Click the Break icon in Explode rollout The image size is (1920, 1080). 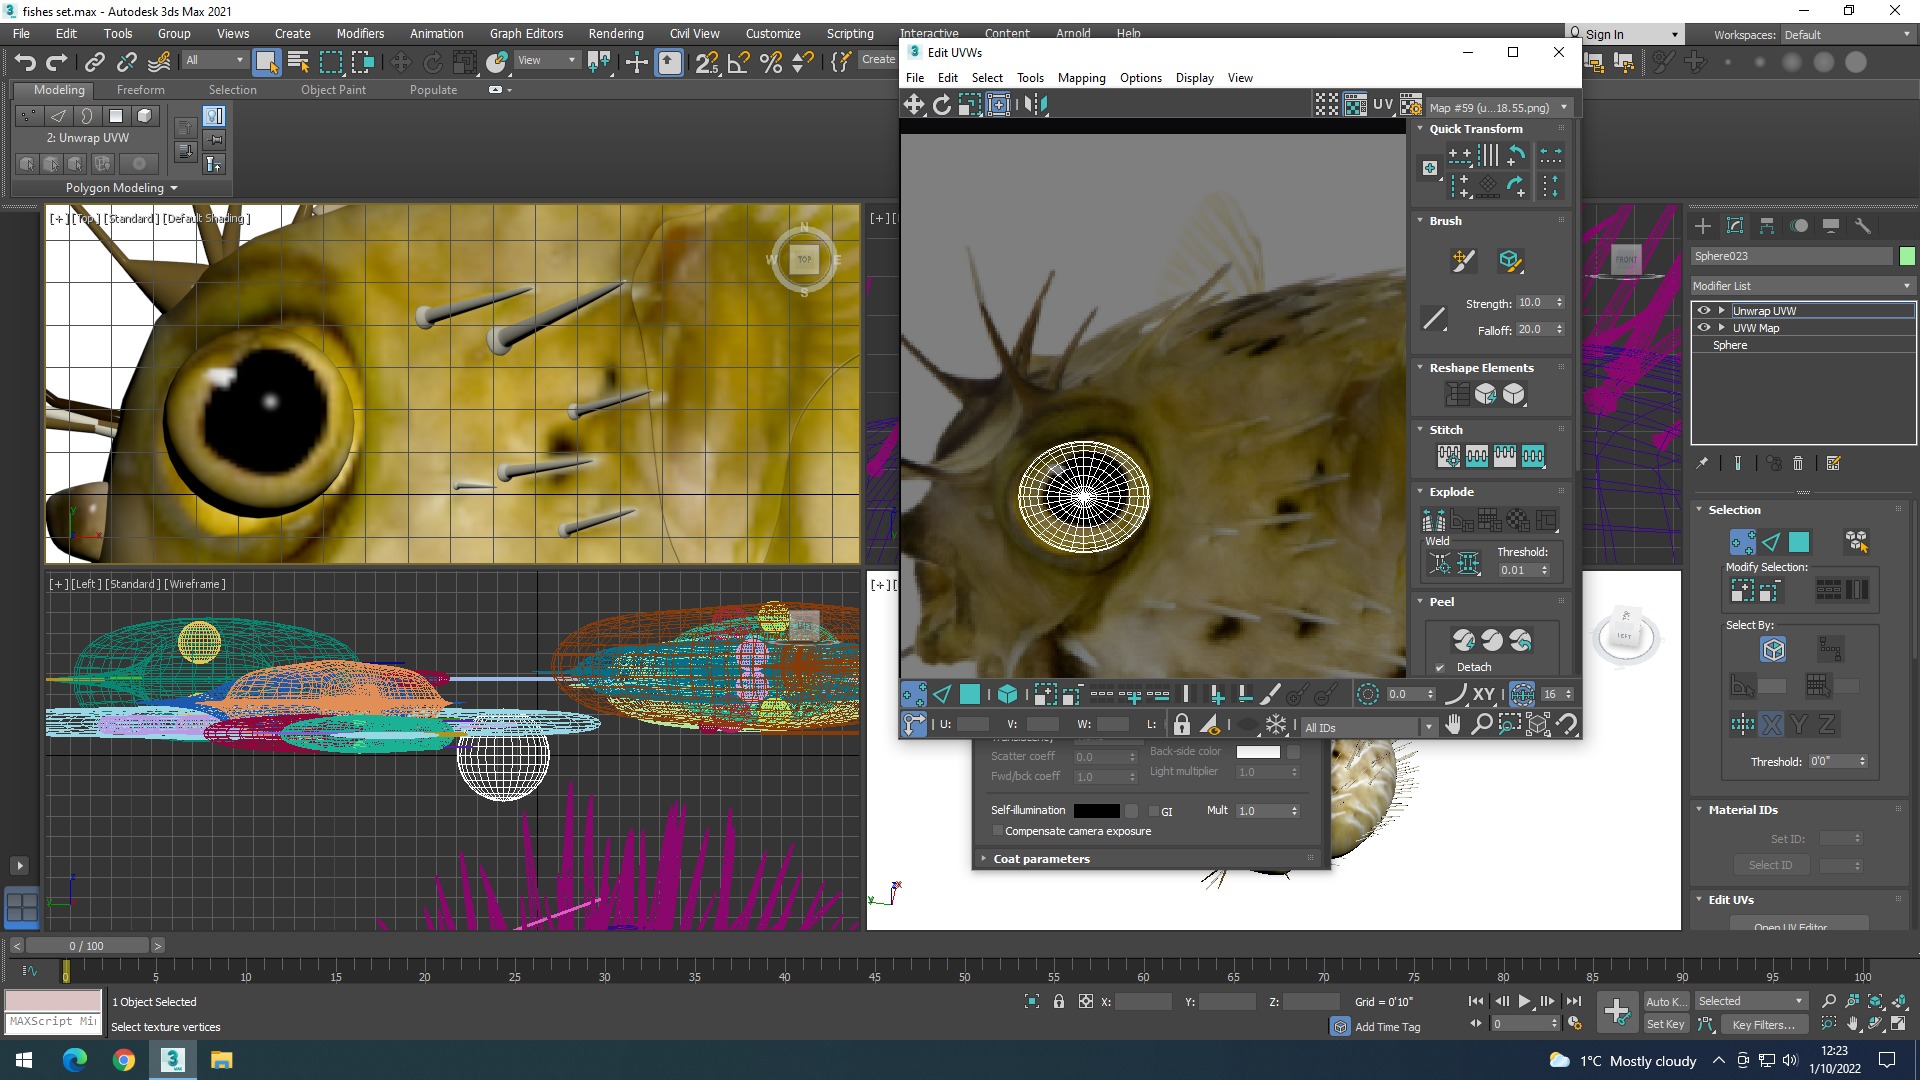1434,520
